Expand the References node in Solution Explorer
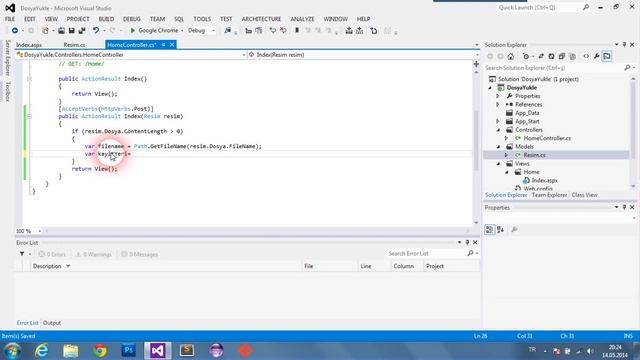Screen dimensions: 640x360 (x=498, y=104)
